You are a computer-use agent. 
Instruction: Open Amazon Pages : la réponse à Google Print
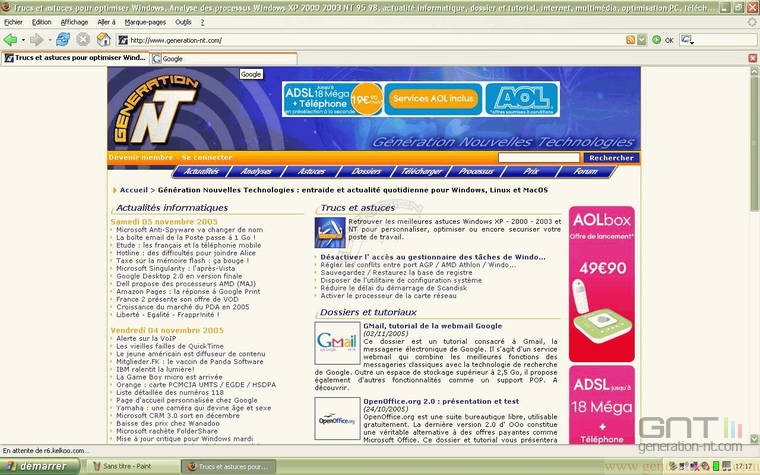click(188, 291)
